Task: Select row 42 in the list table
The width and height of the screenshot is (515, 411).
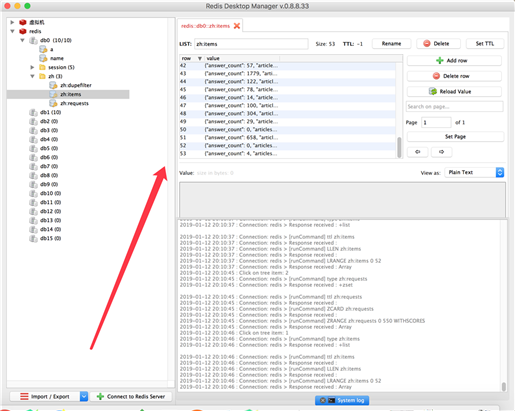Action: tap(288, 66)
